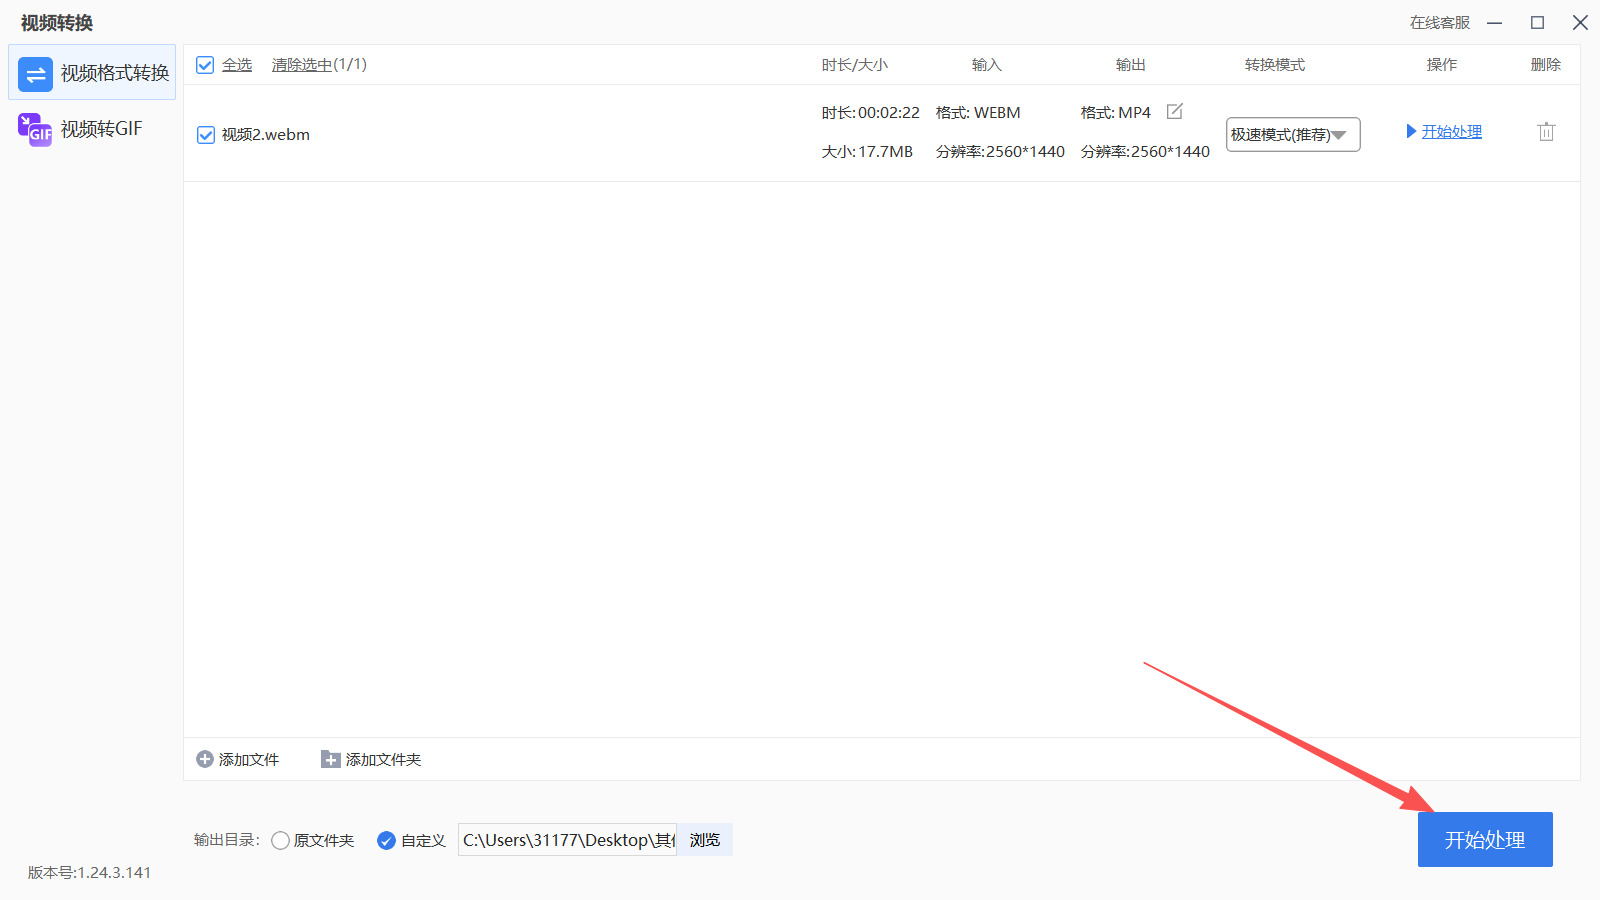Click the 时长:00:02:22 value
This screenshot has width=1600, height=900.
[x=871, y=113]
